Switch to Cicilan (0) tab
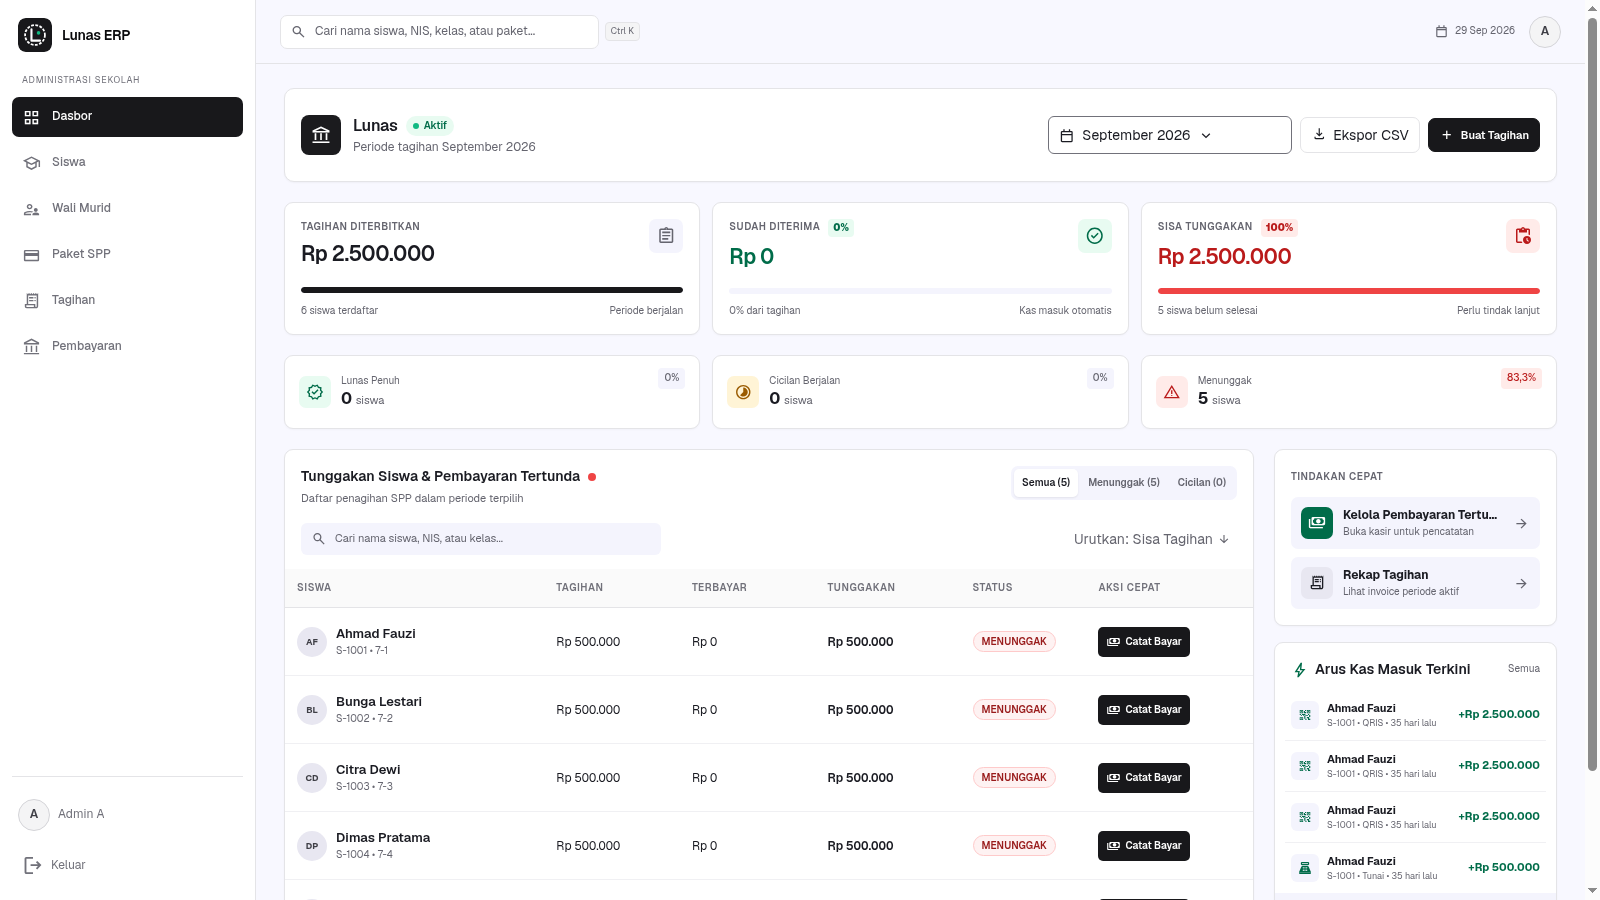 (1202, 483)
